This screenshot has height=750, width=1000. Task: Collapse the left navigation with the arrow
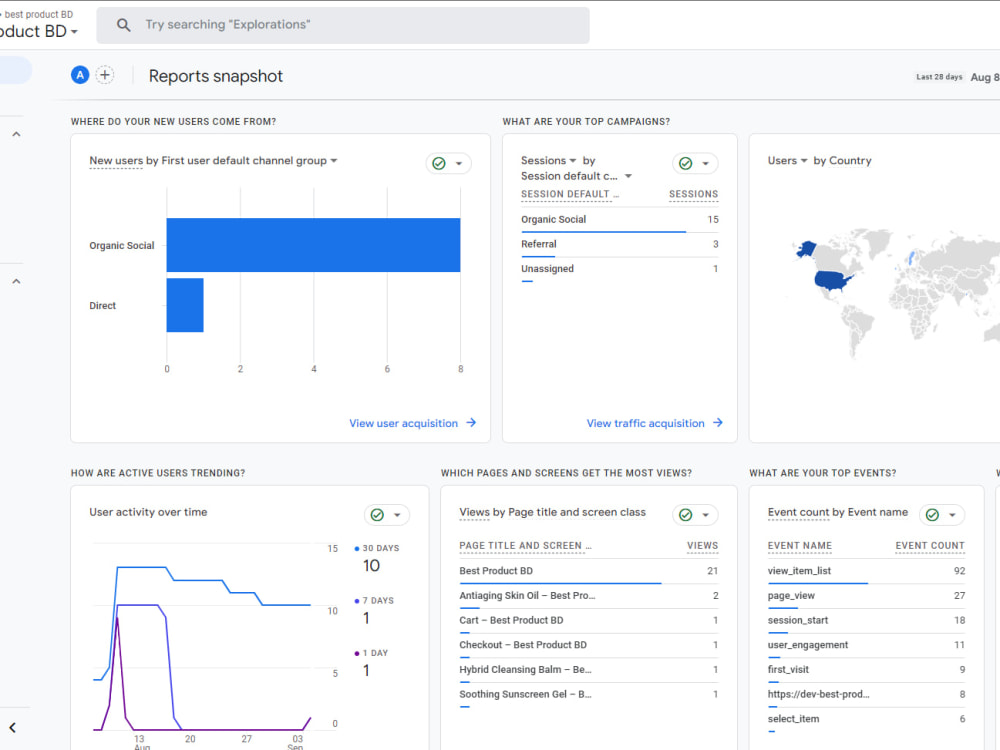click(13, 728)
